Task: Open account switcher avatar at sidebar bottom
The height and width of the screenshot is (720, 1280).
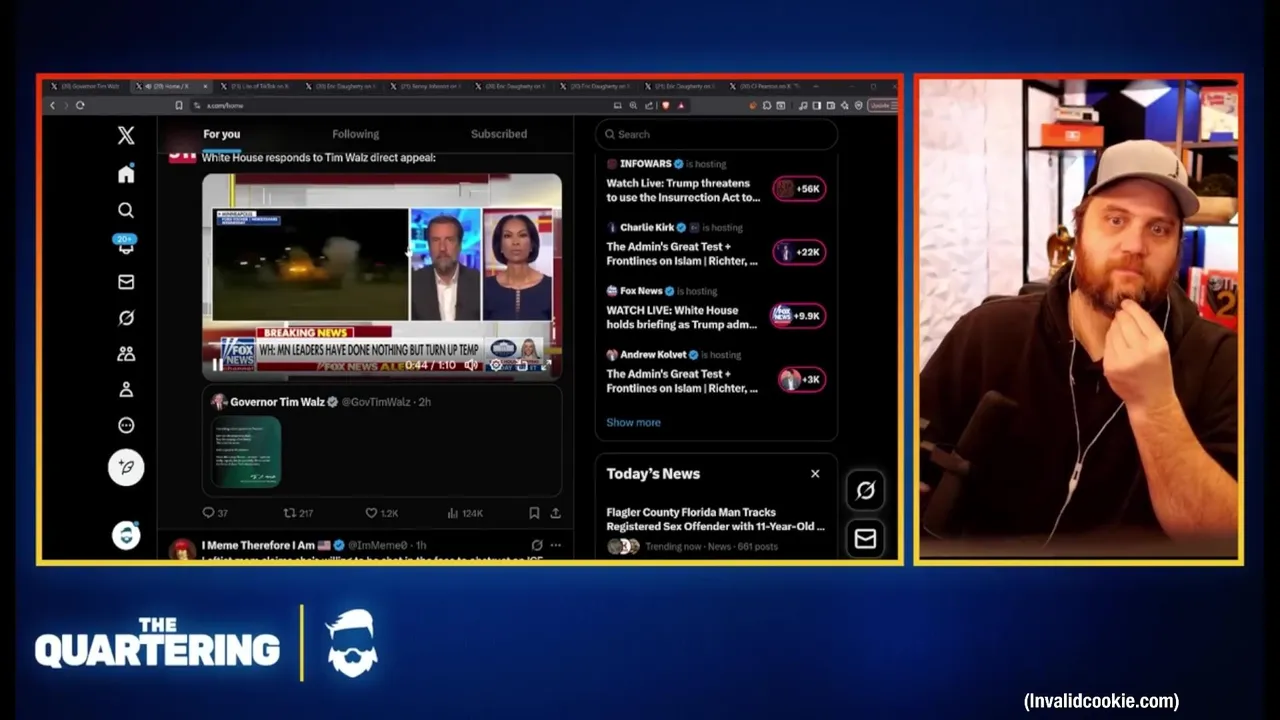Action: tap(126, 535)
